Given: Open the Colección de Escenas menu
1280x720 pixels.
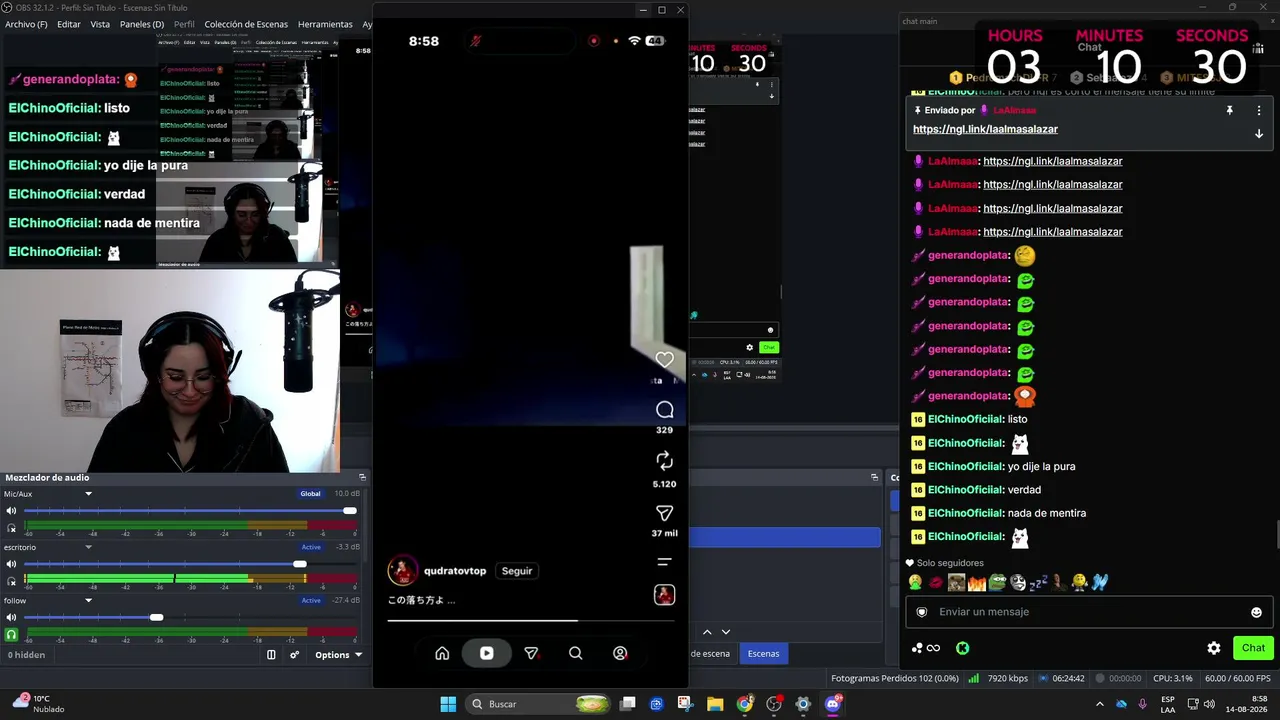Looking at the screenshot, I should 246,24.
